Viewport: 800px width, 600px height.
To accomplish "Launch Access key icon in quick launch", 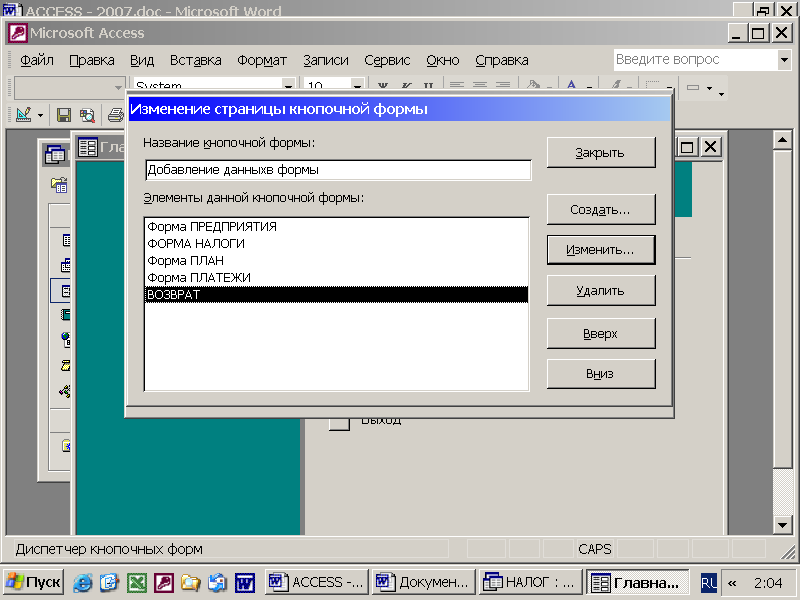I will [x=164, y=583].
